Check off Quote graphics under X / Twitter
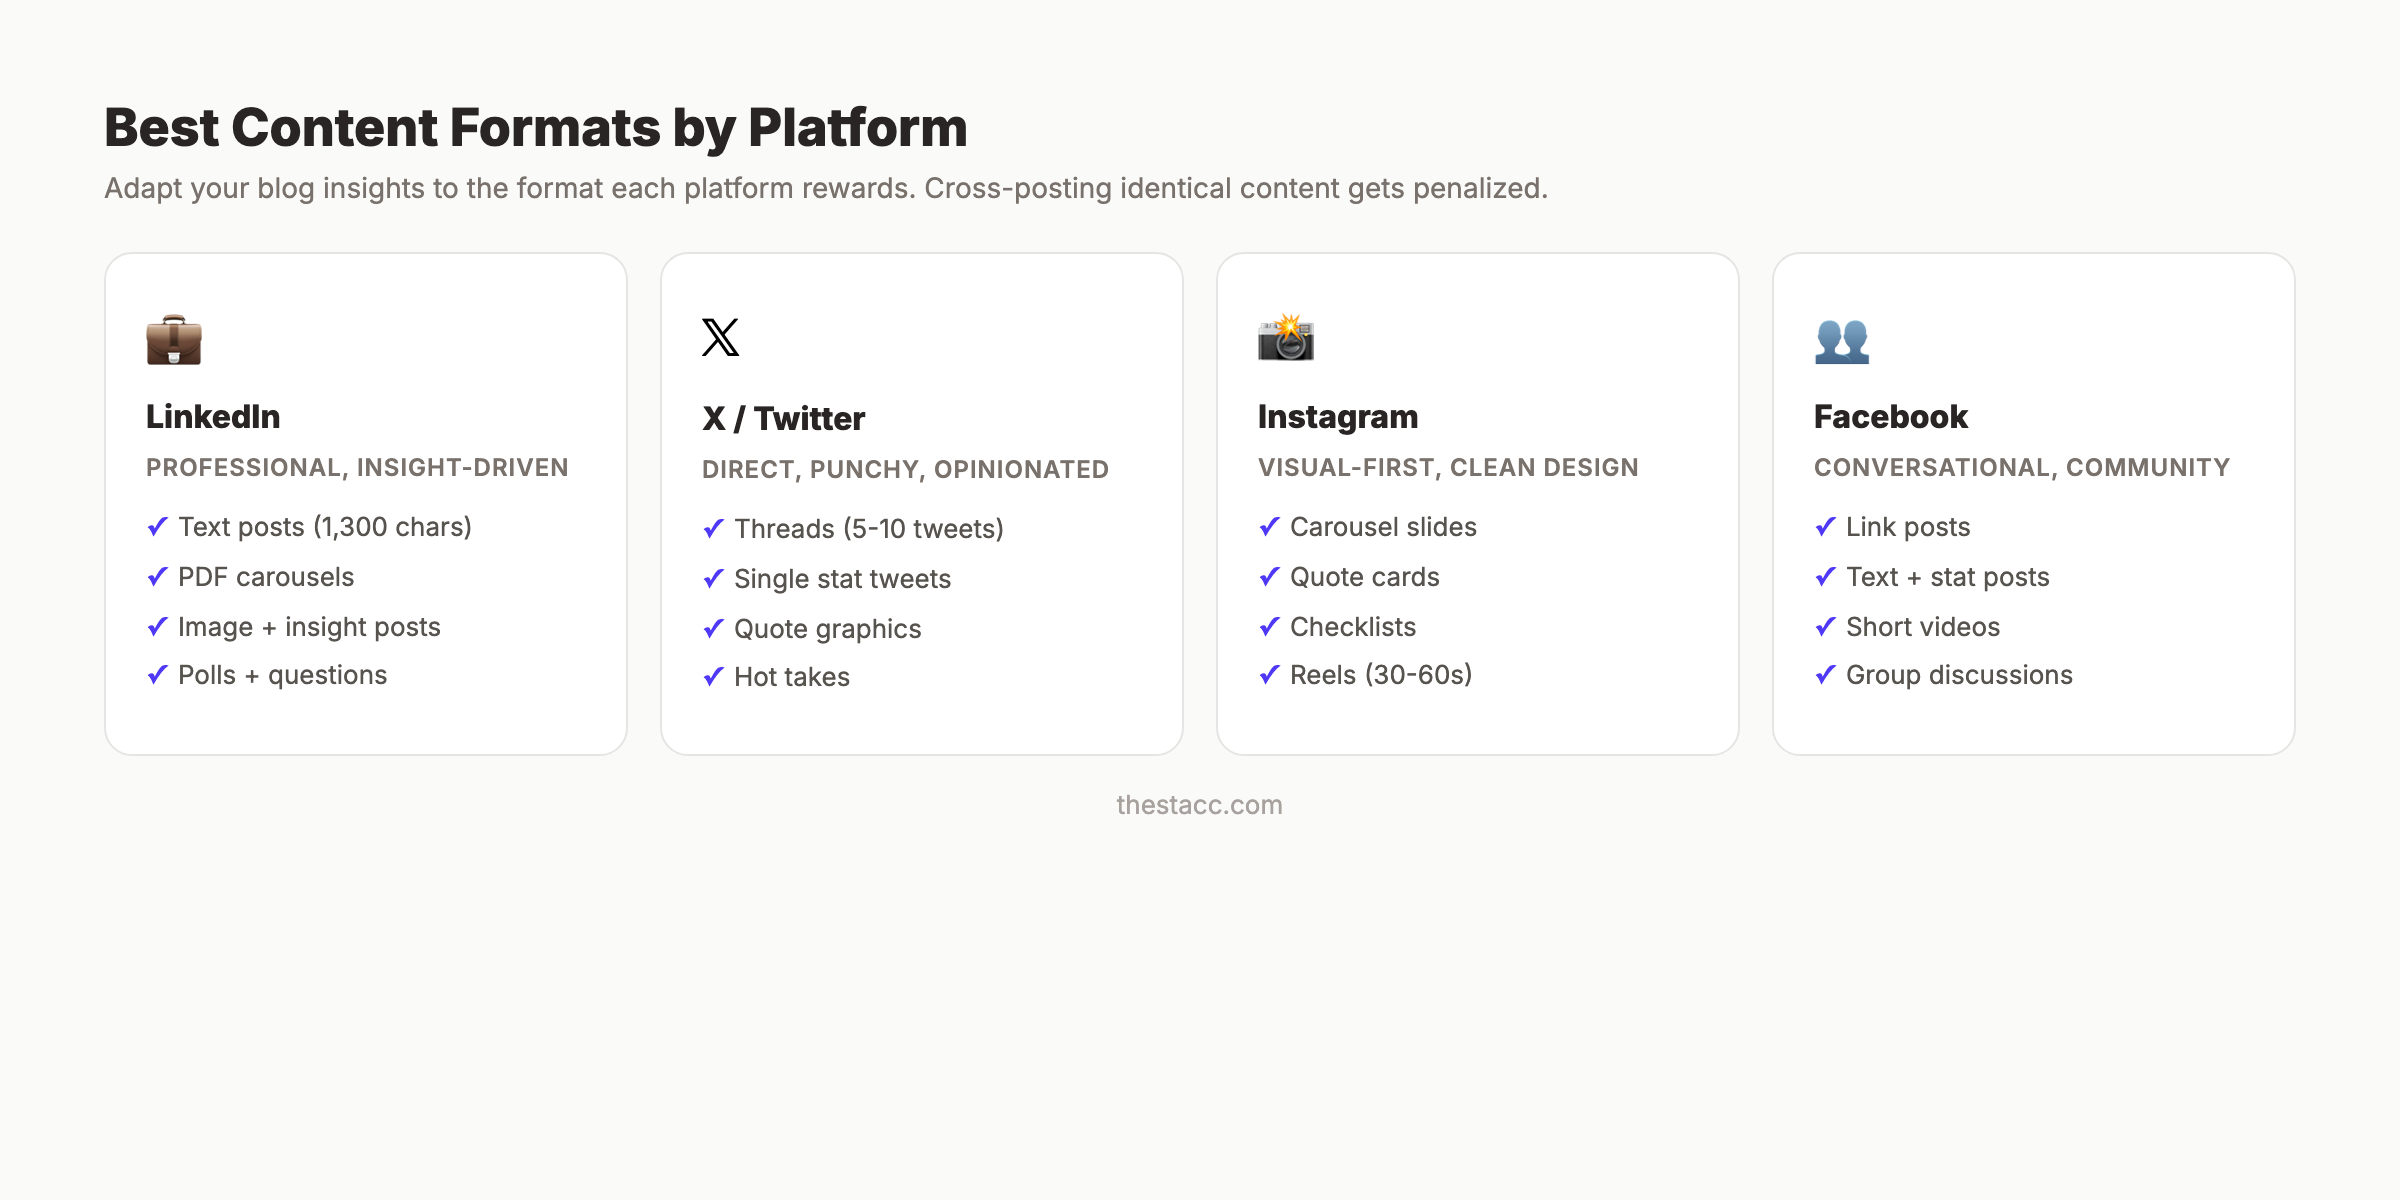The width and height of the screenshot is (2400, 1200). (x=827, y=628)
